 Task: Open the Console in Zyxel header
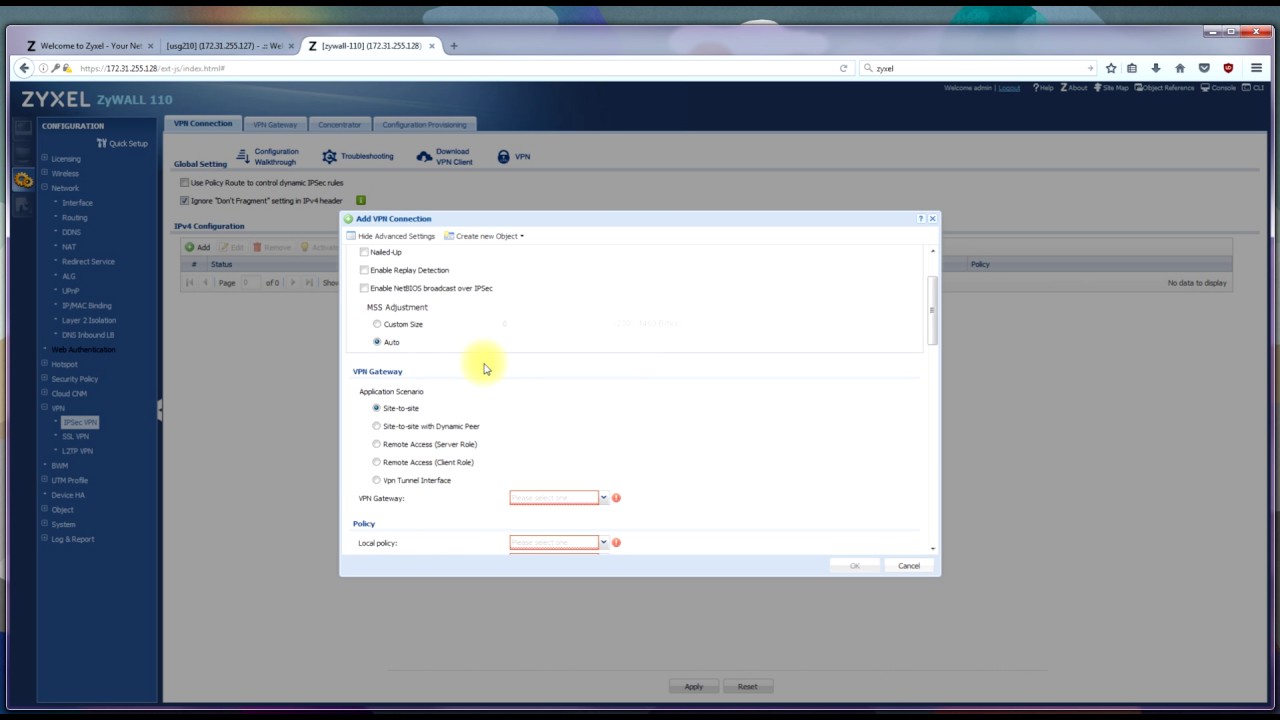point(1219,88)
